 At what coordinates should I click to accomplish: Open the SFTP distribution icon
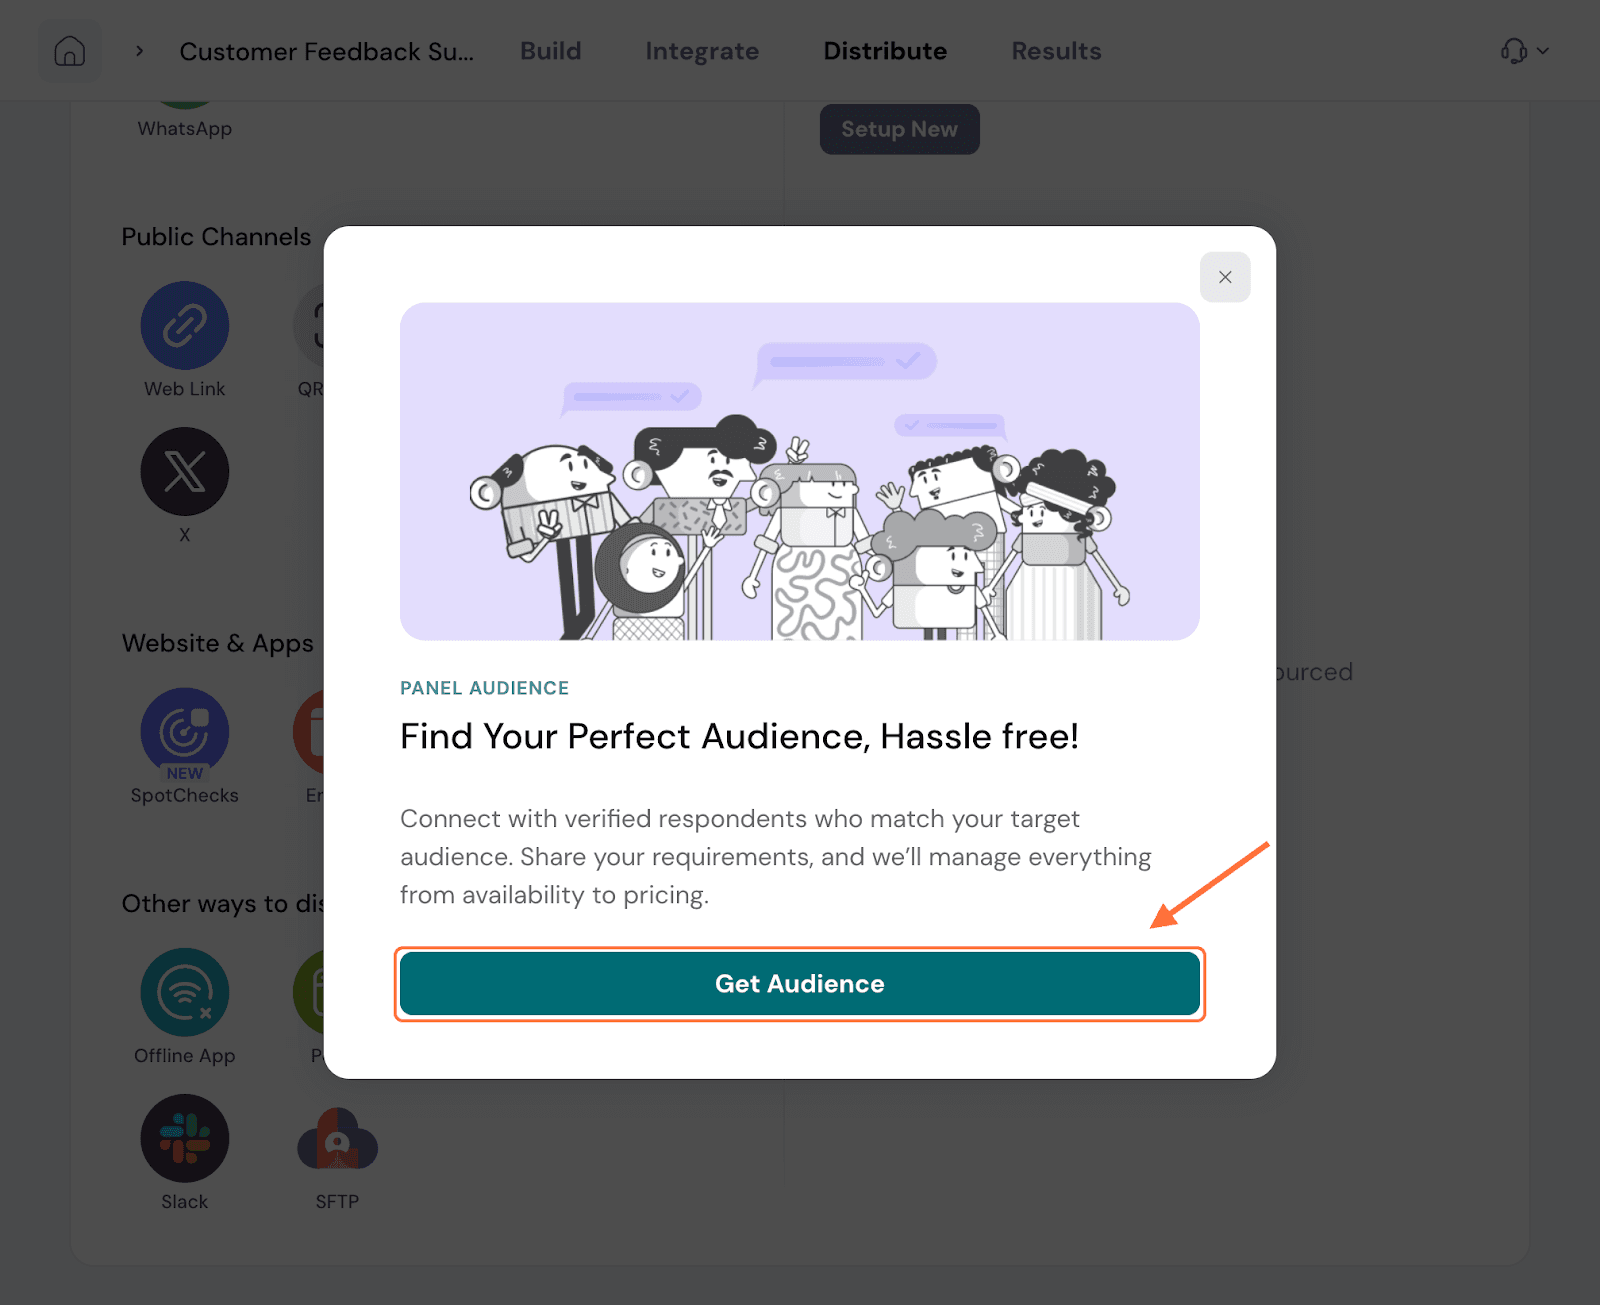click(x=337, y=1138)
